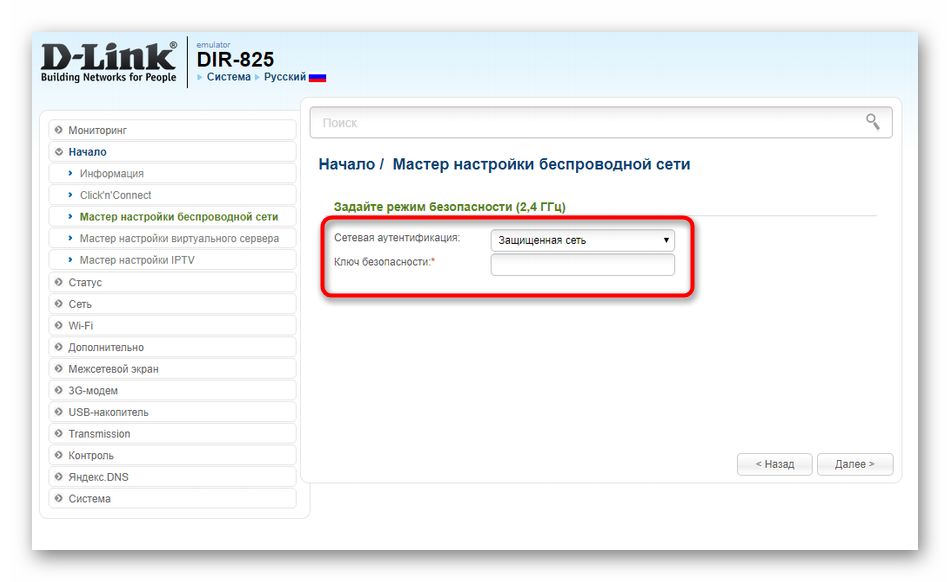This screenshot has height=582, width=950.
Task: Collapse the Начало section
Action: (87, 152)
